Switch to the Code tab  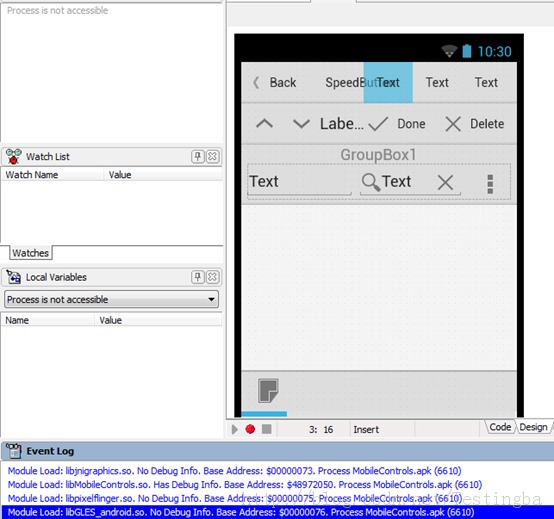coord(500,427)
